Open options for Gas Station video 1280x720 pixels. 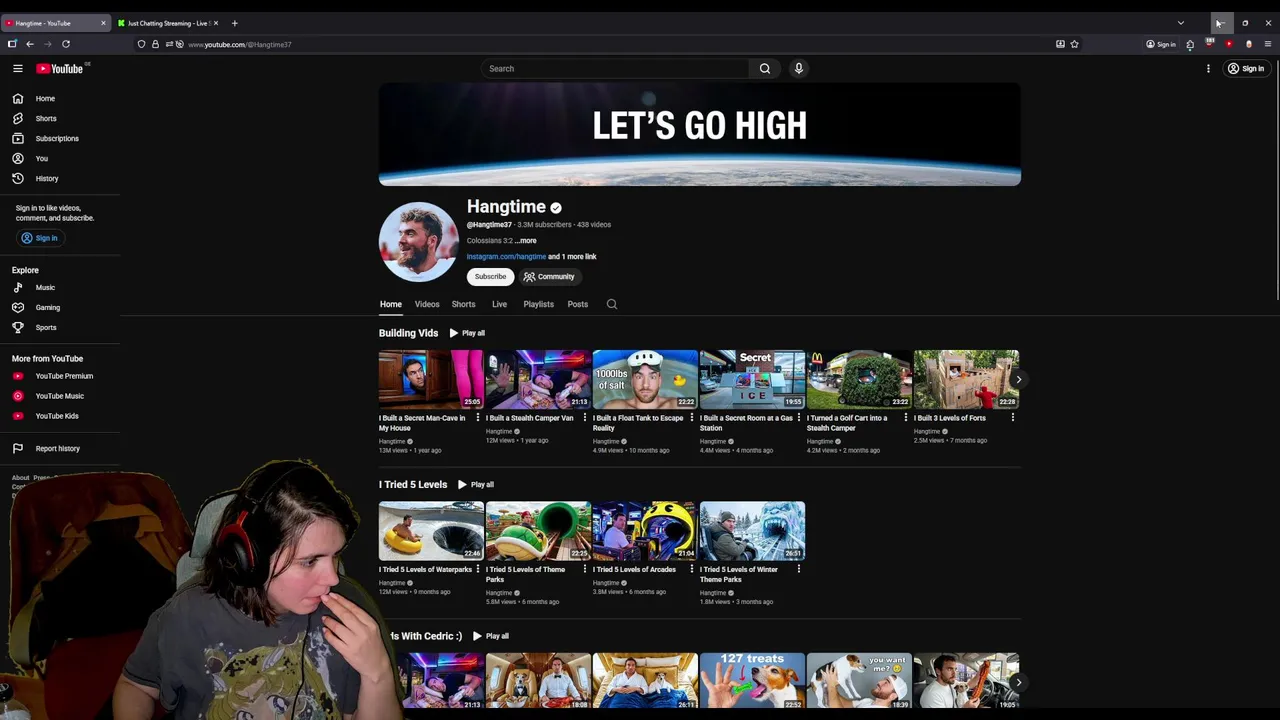(x=799, y=417)
